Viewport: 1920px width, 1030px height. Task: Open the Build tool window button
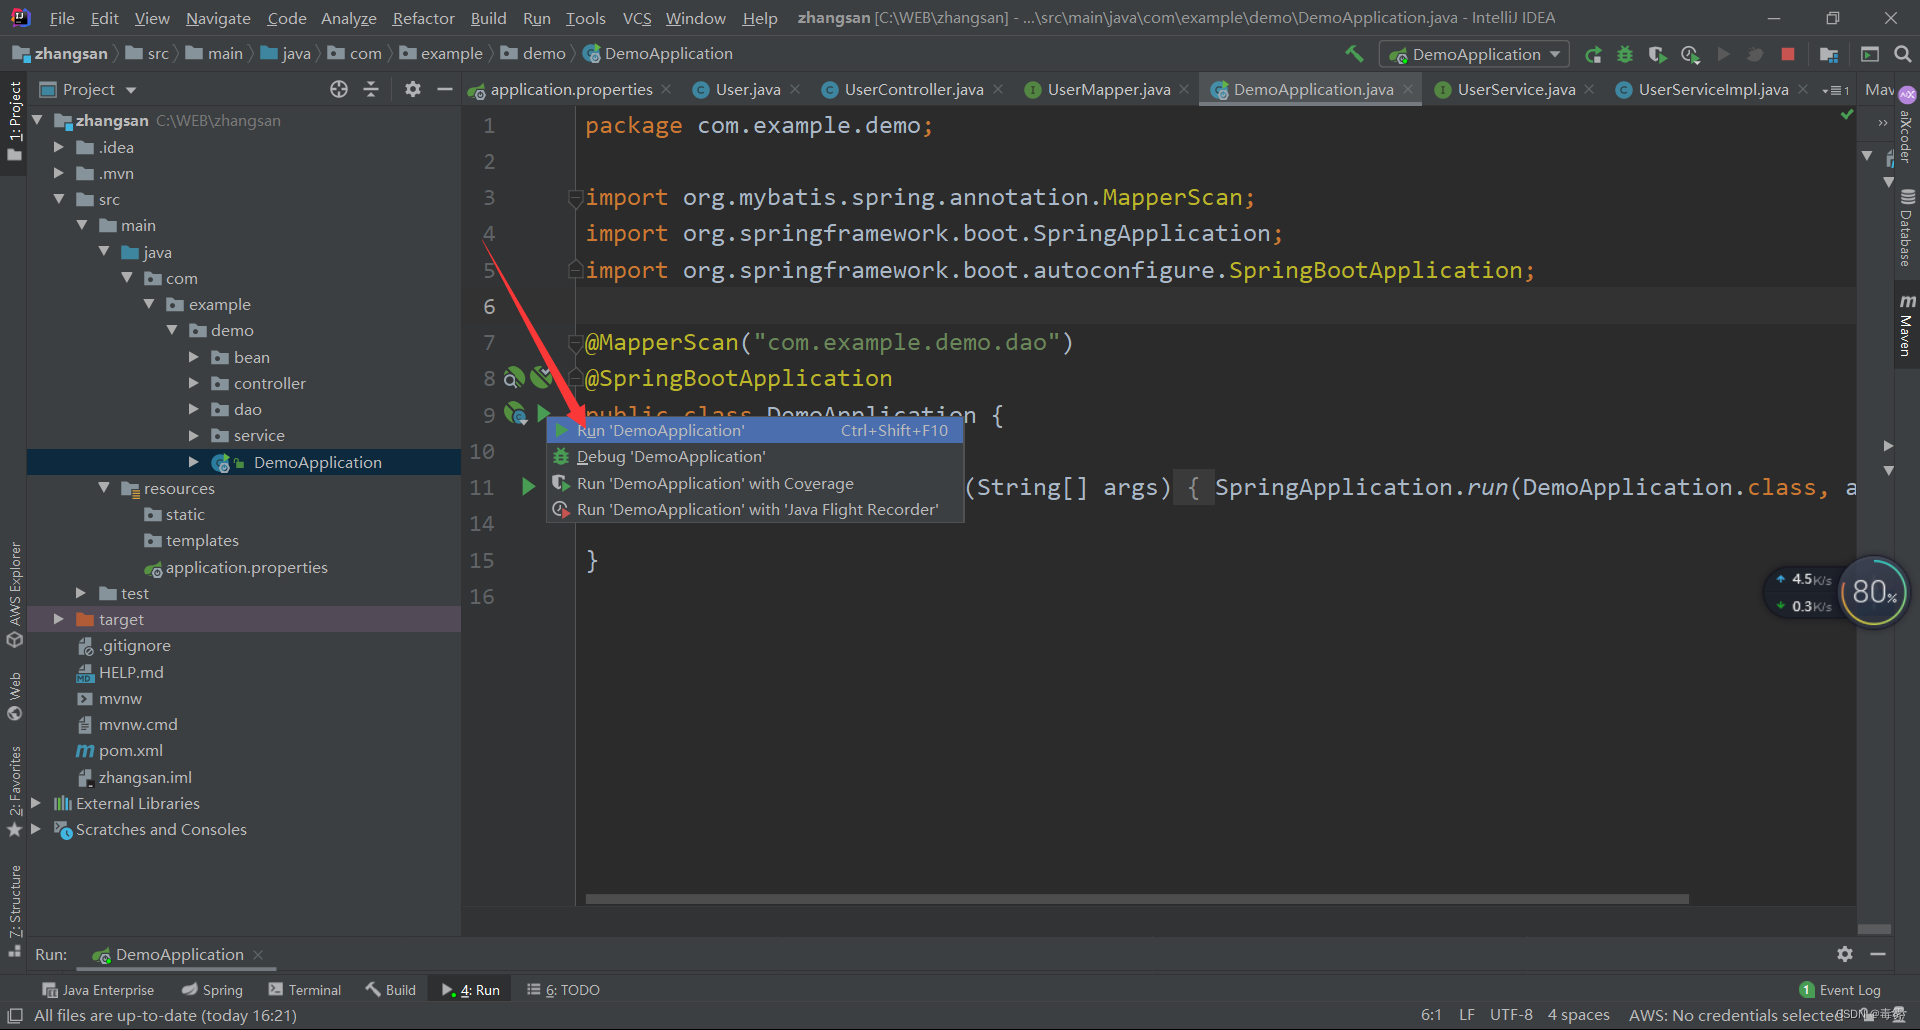[x=391, y=990]
